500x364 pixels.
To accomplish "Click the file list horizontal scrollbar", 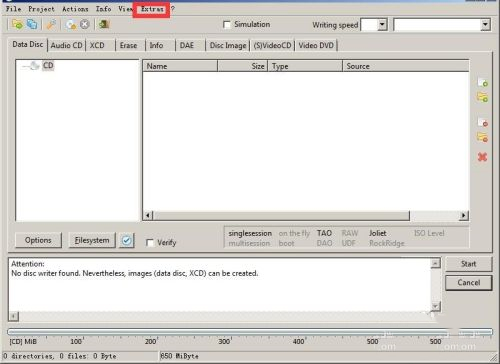I will coord(306,216).
